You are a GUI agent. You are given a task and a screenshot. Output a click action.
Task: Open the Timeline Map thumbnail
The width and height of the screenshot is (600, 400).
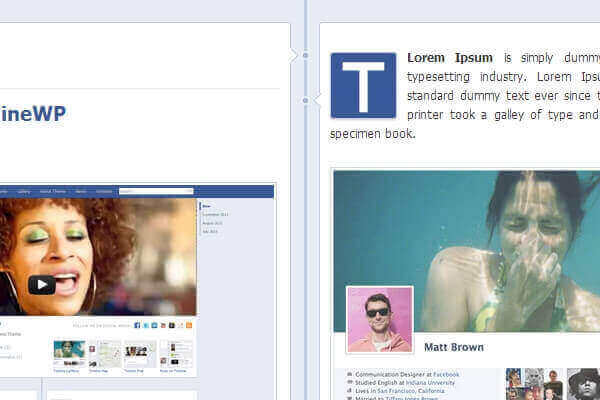pyautogui.click(x=105, y=353)
